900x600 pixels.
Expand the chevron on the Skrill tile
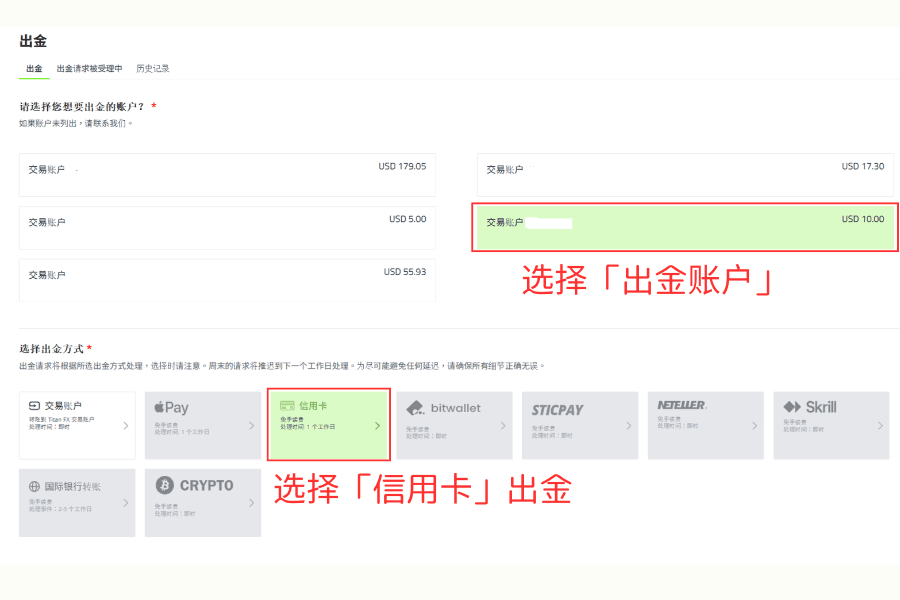(x=880, y=426)
